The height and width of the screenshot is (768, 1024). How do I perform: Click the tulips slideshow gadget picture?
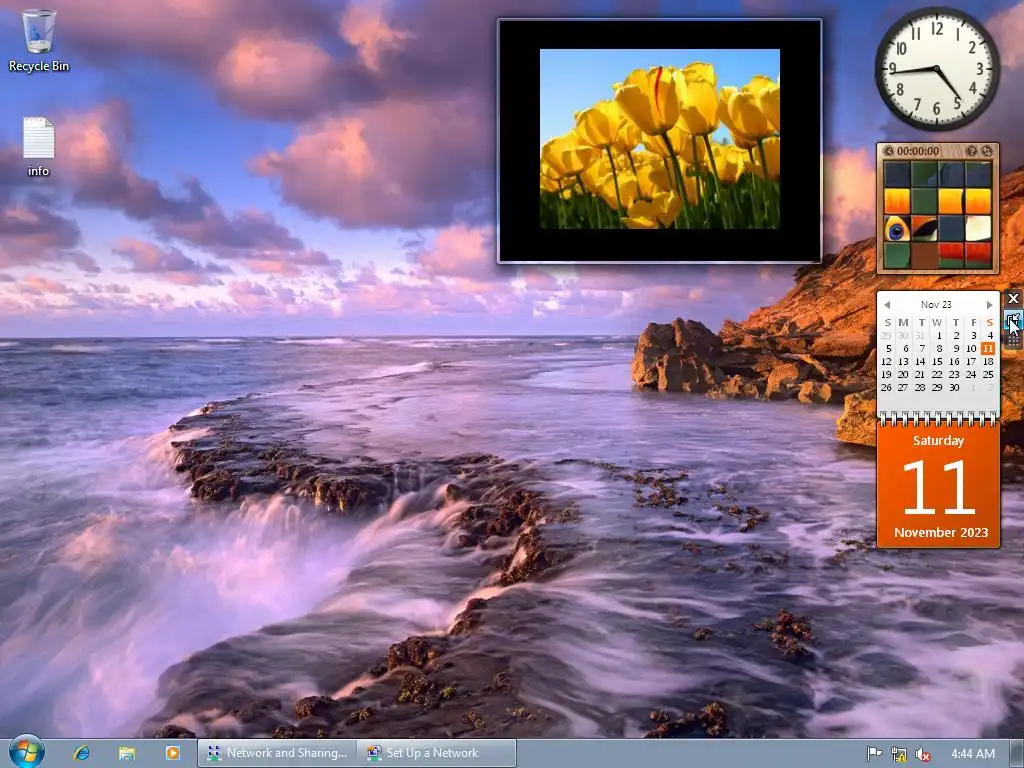point(660,138)
